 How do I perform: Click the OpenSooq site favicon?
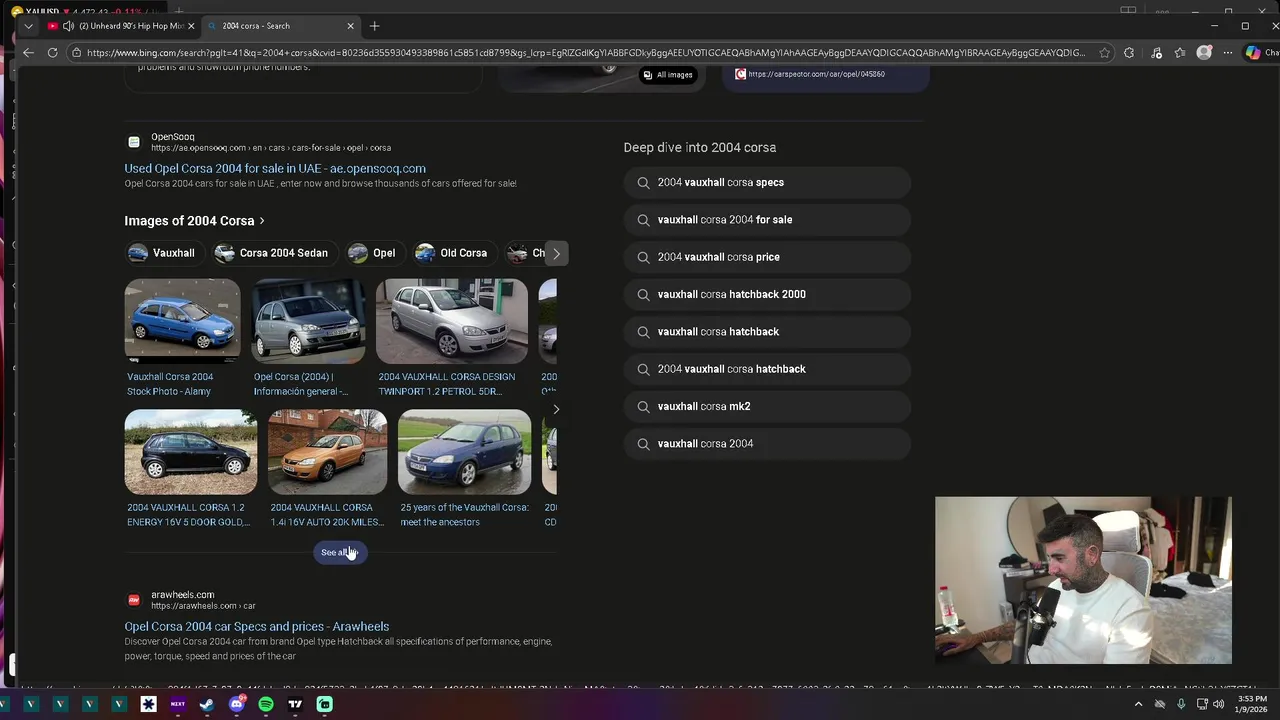tap(134, 142)
